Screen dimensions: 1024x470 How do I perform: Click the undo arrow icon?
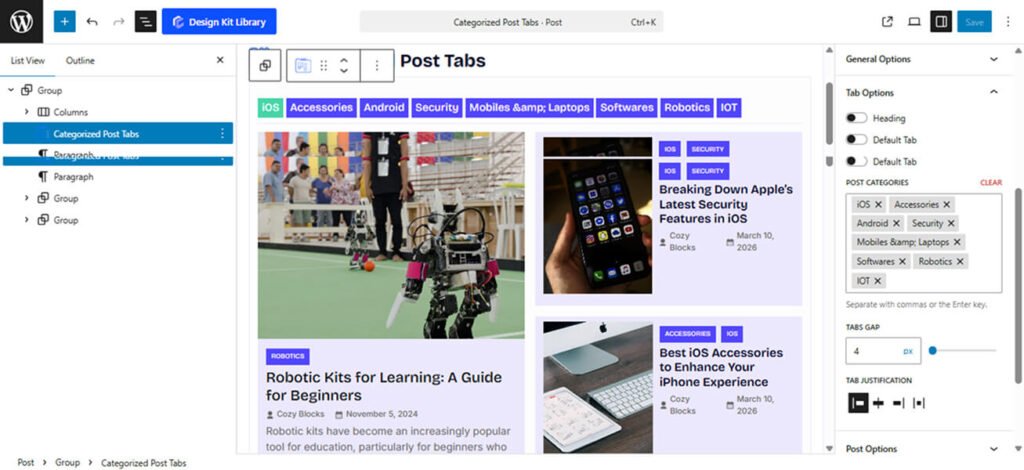92,22
